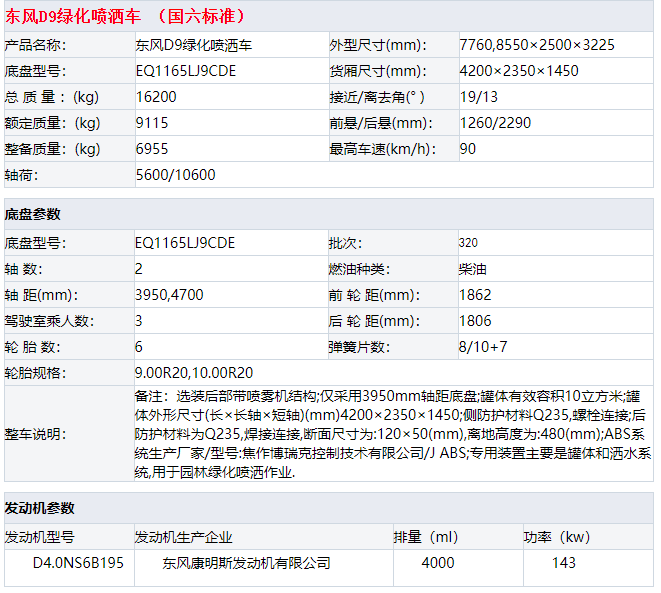Select the batch number value 320
The image size is (661, 593).
click(x=468, y=243)
